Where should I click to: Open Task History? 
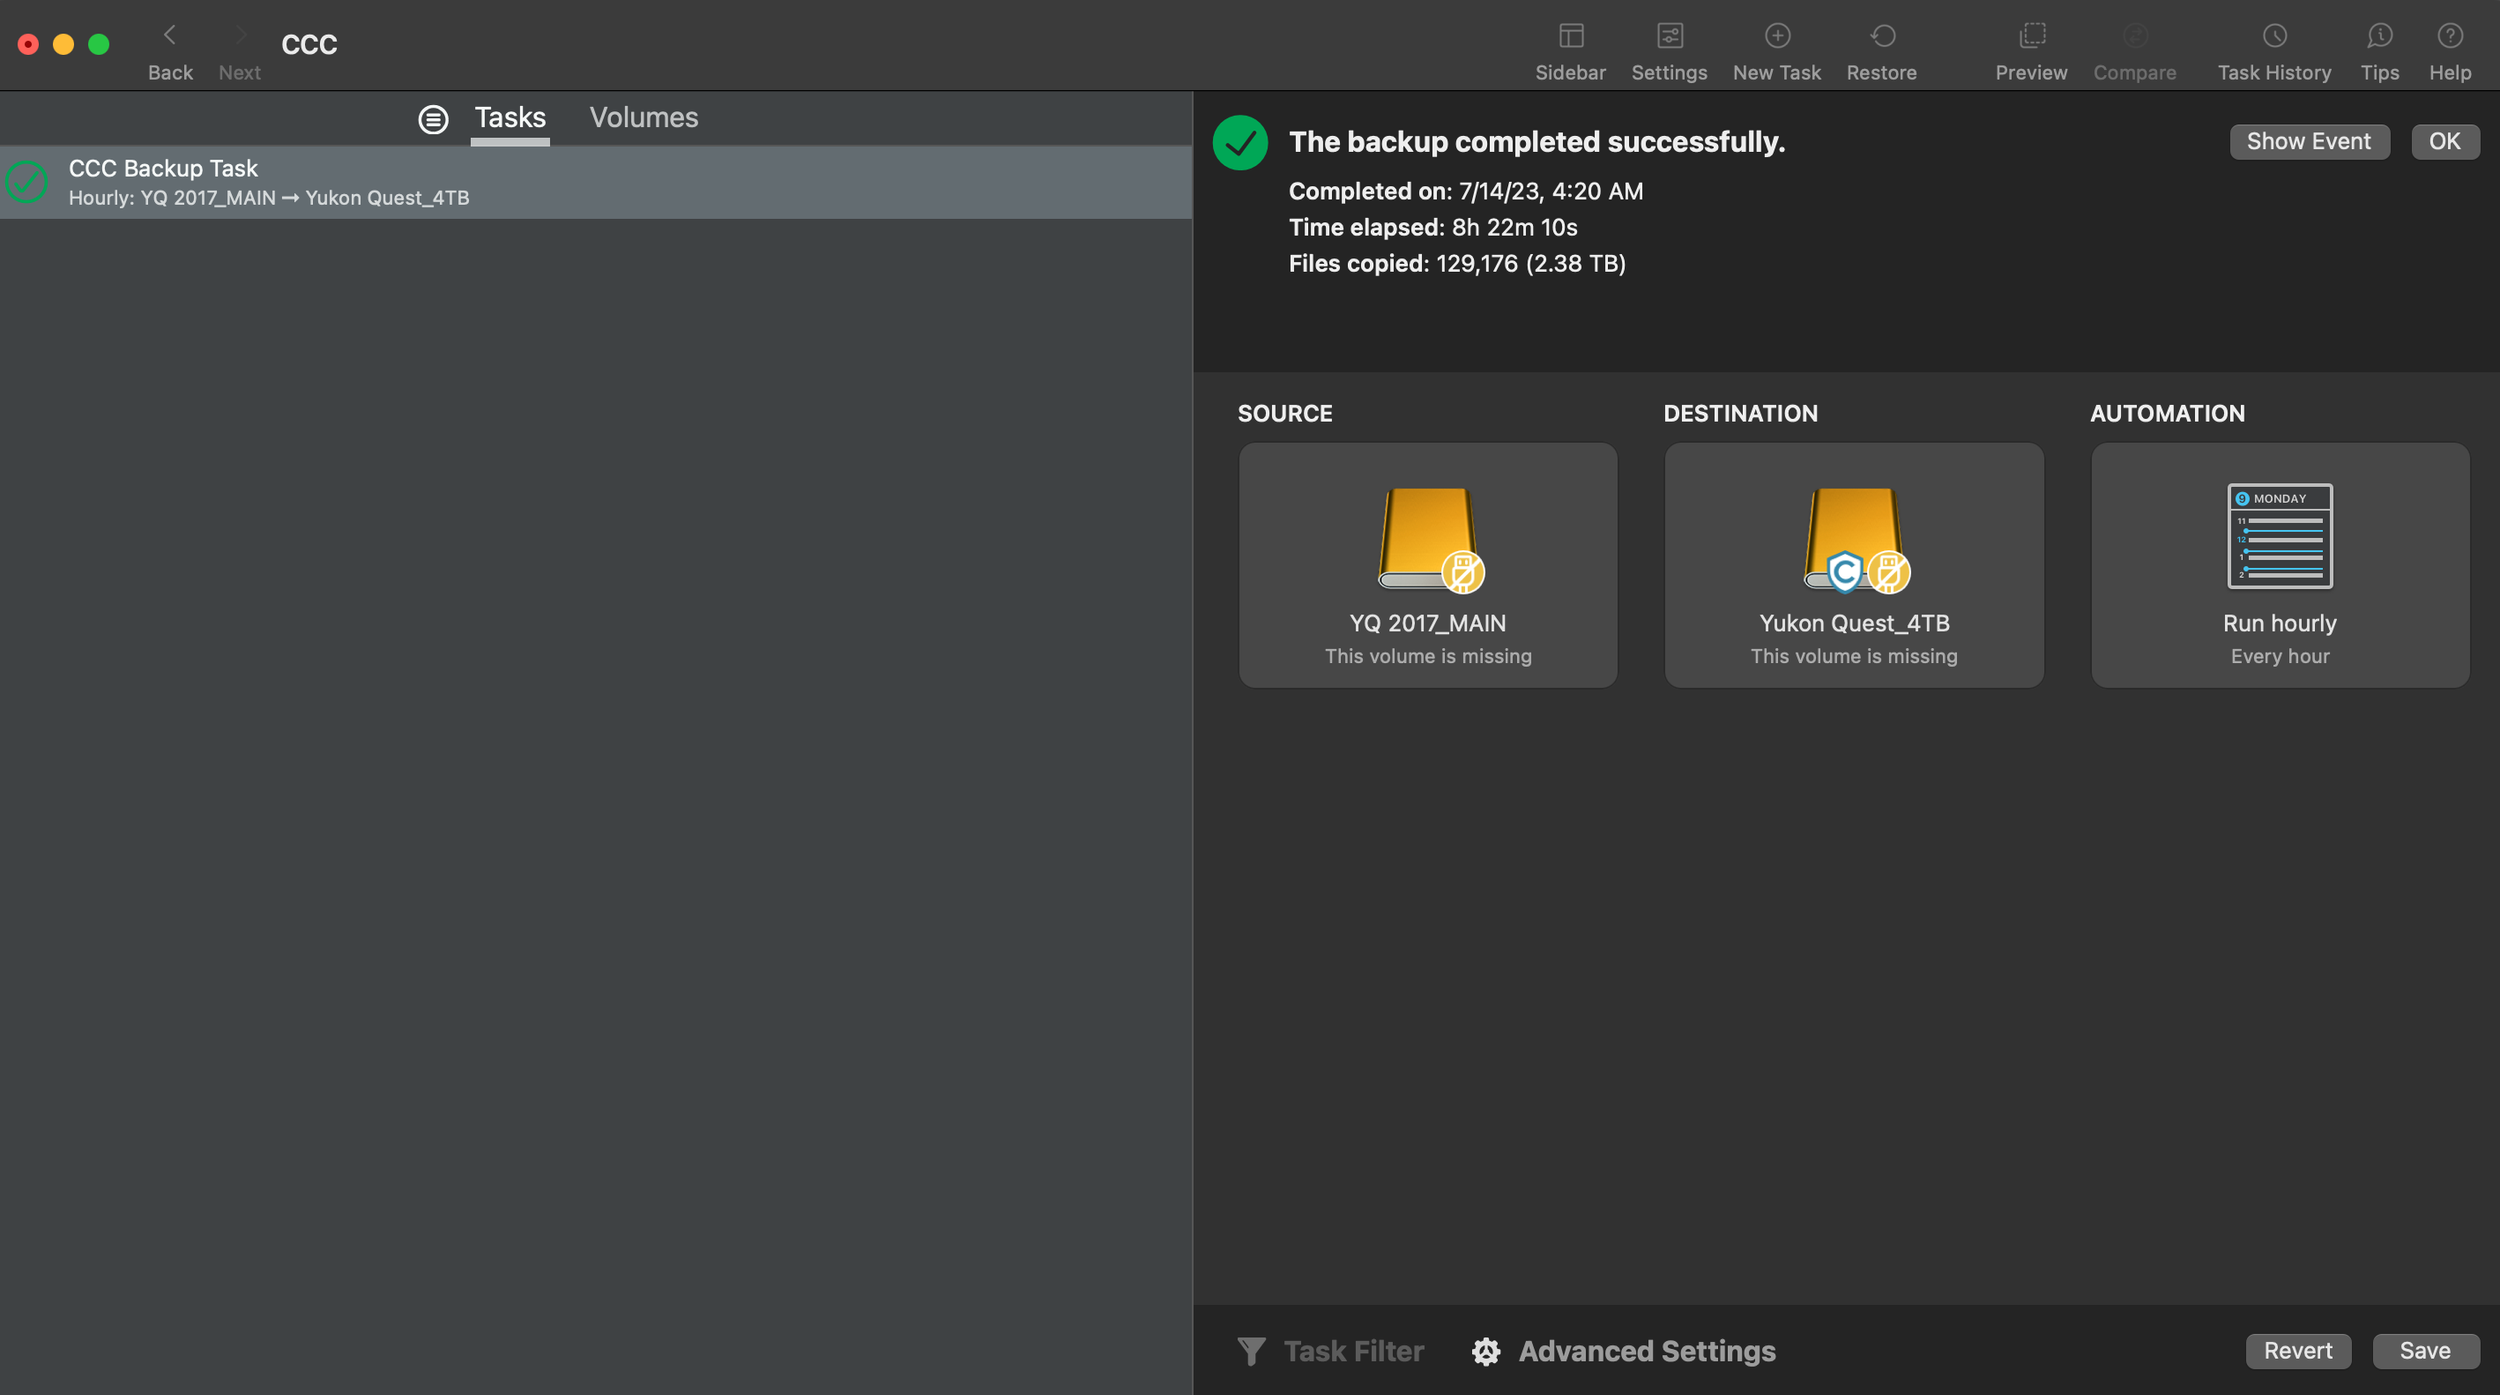(2274, 36)
